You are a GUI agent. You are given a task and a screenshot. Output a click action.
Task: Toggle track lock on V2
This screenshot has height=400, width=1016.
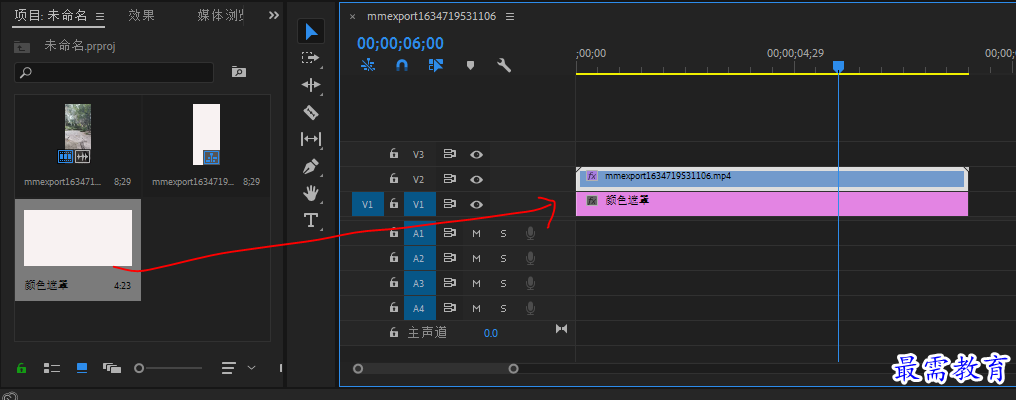click(x=393, y=179)
